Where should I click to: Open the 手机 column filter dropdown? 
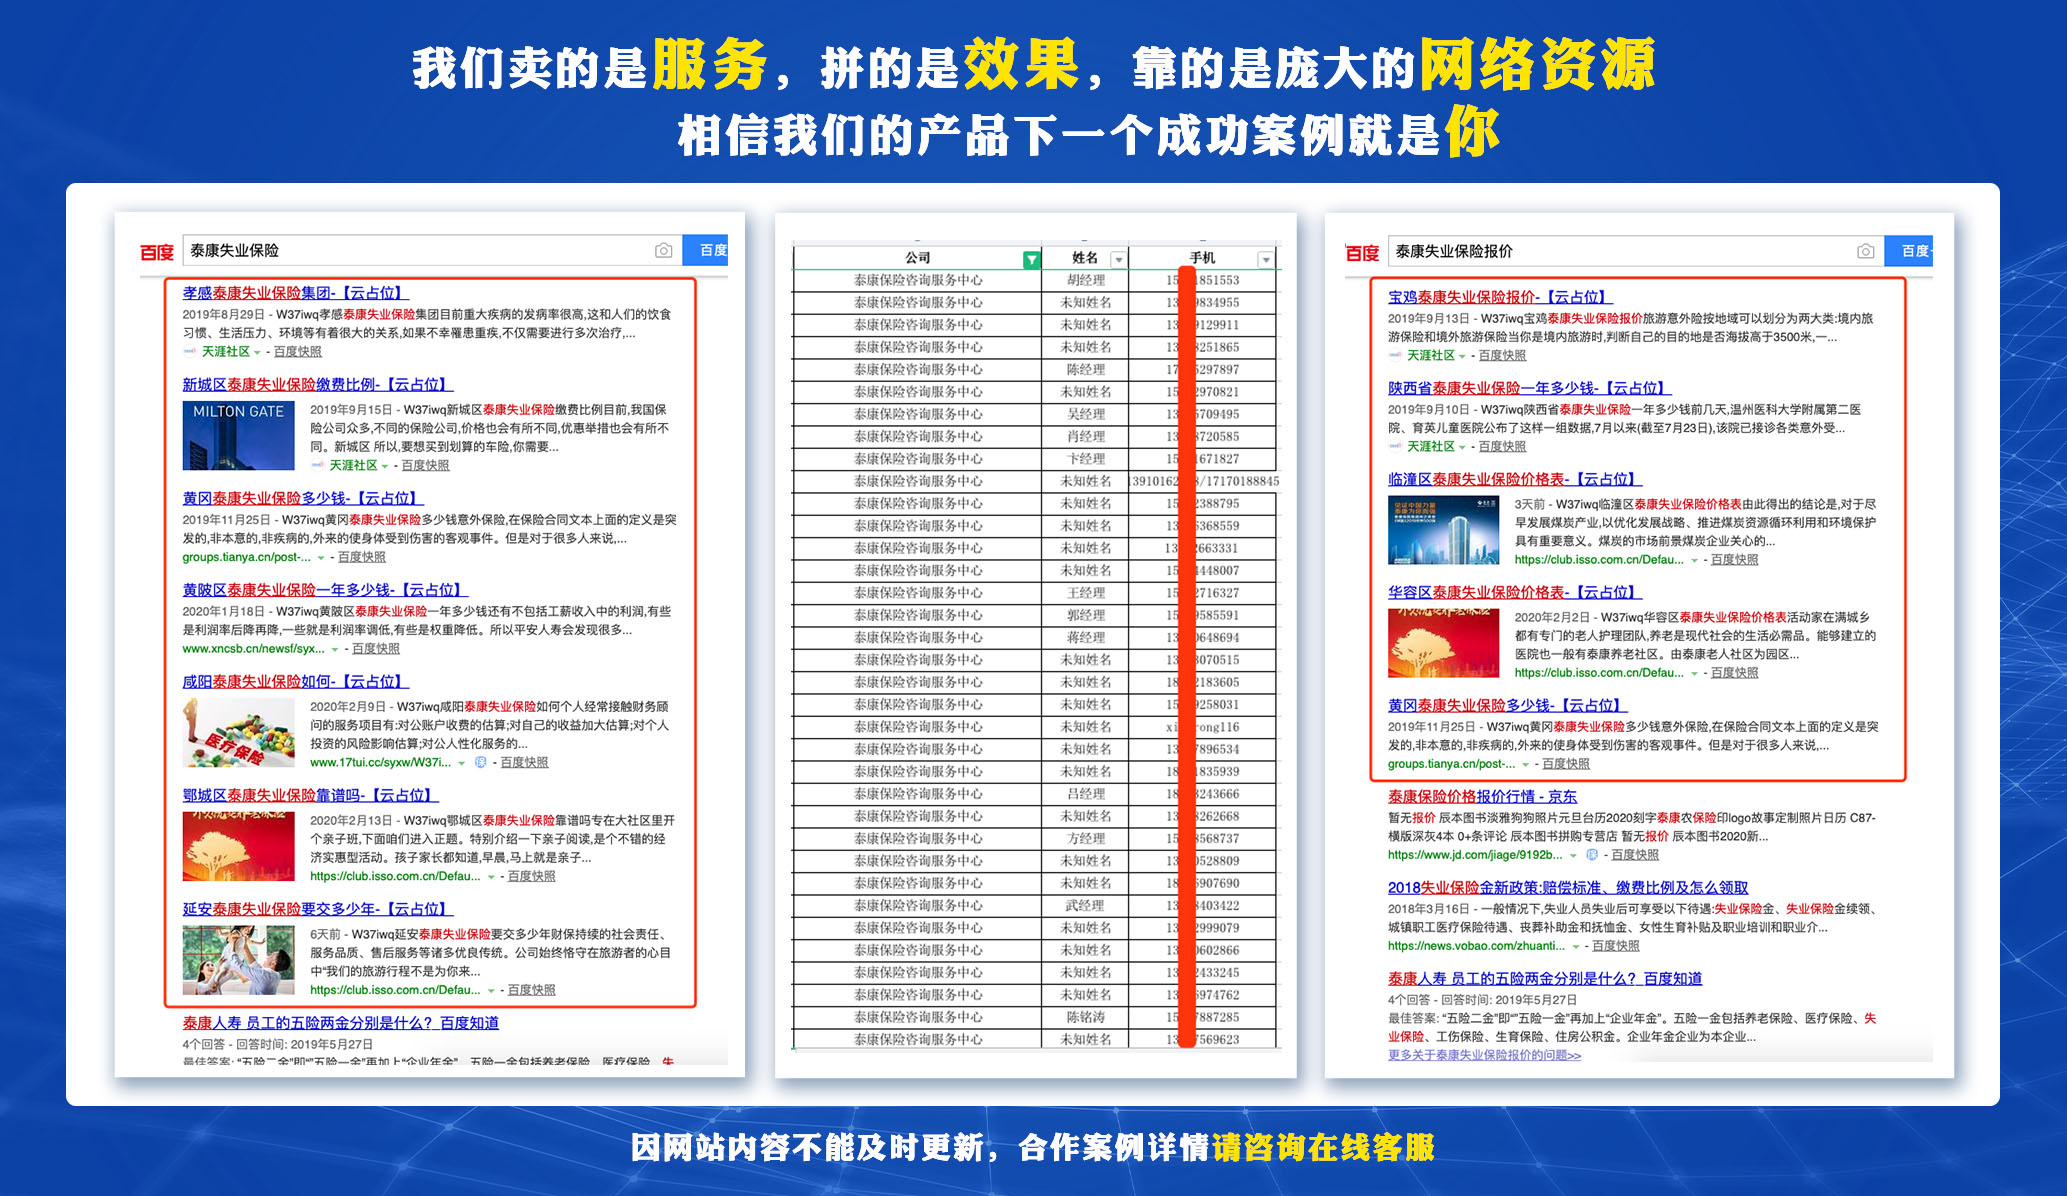1265,259
